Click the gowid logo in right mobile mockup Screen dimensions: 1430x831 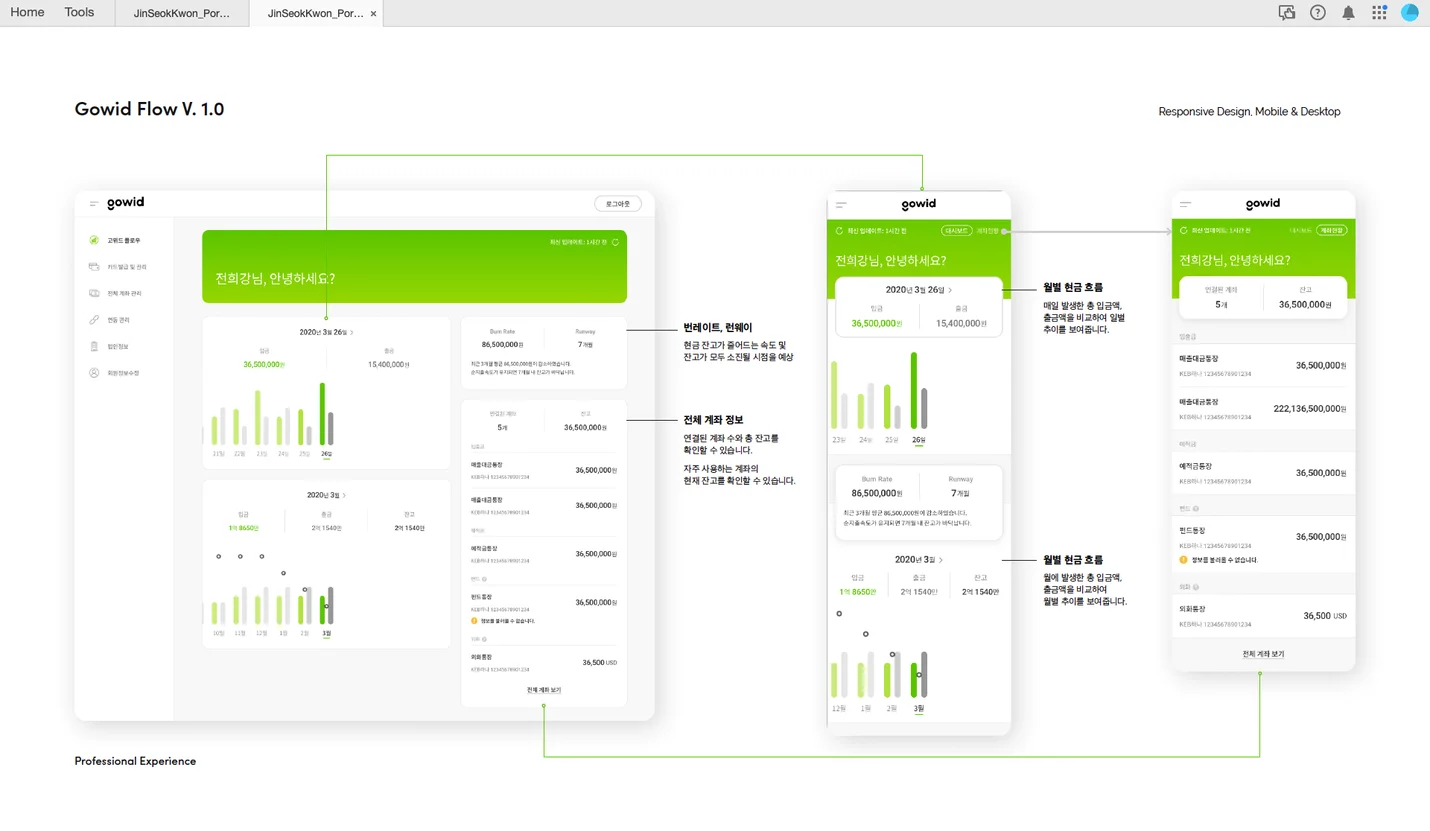click(x=1263, y=203)
